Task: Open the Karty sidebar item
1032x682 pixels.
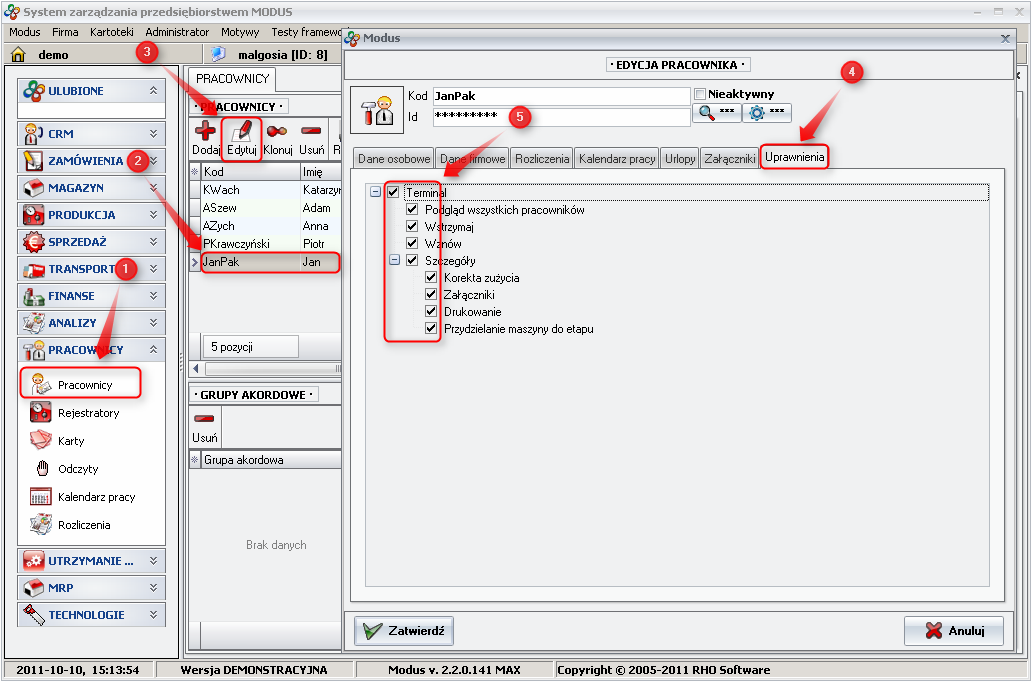Action: 71,441
